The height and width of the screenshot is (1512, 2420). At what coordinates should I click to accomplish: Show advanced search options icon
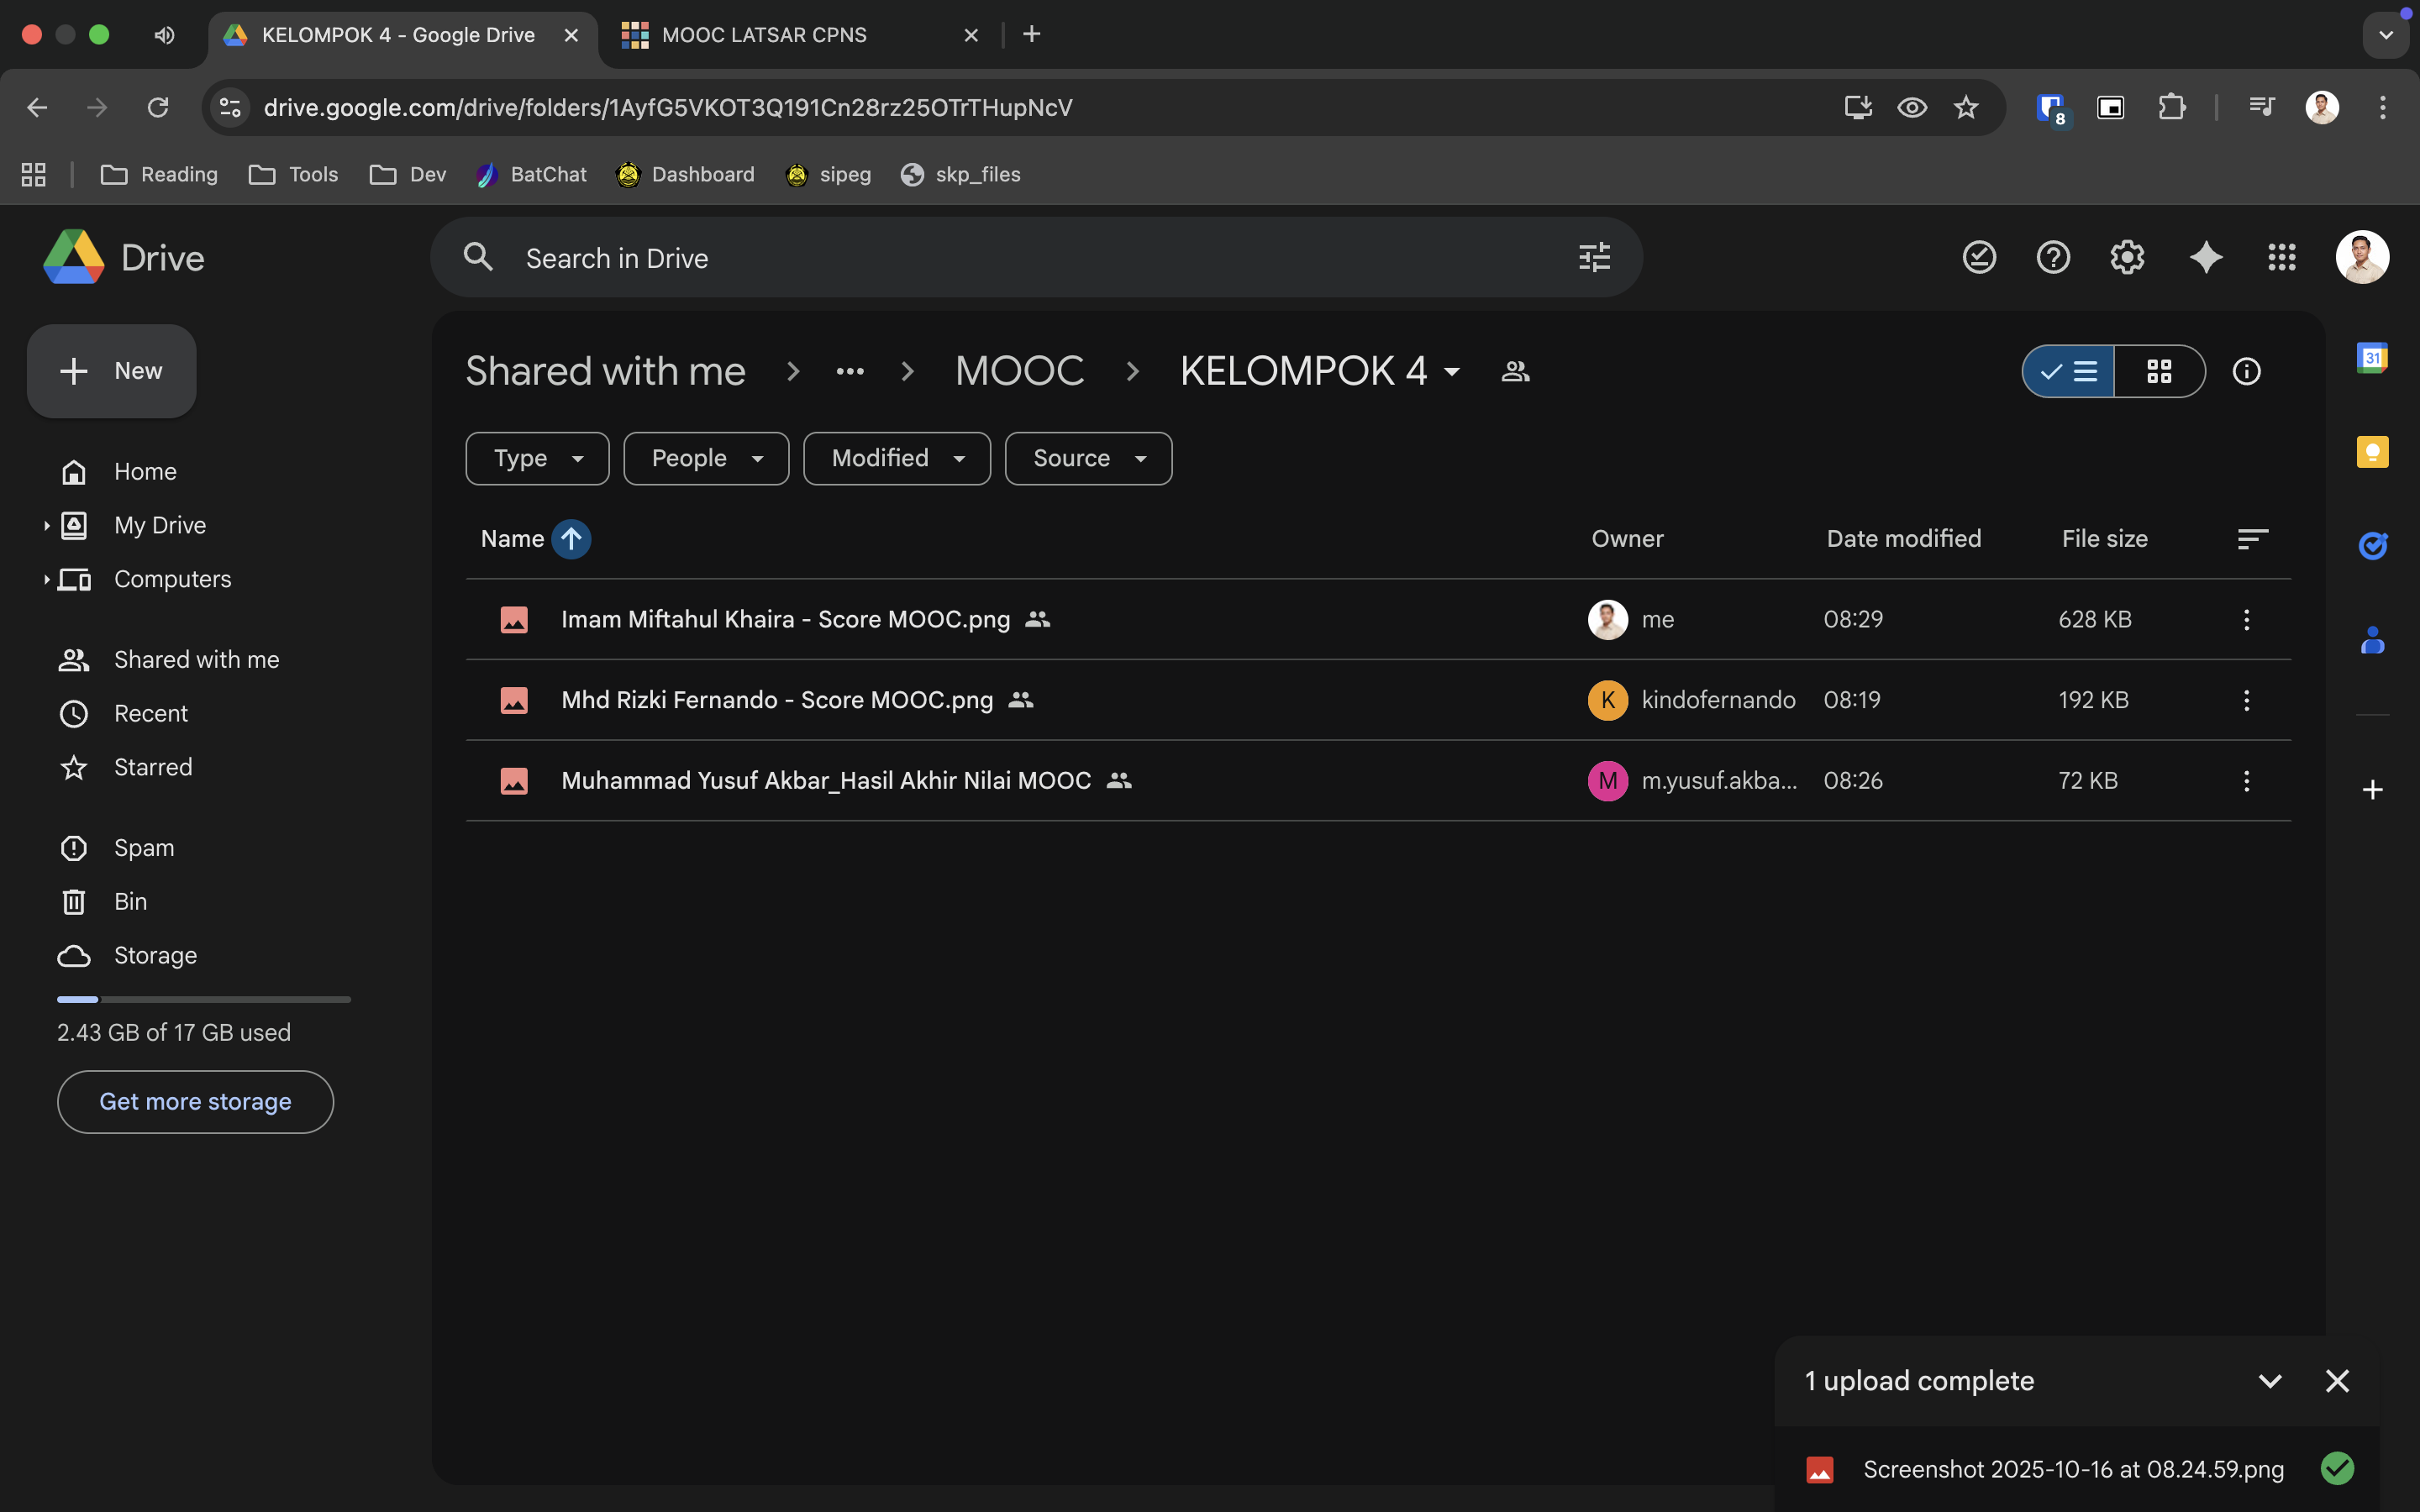(x=1594, y=258)
